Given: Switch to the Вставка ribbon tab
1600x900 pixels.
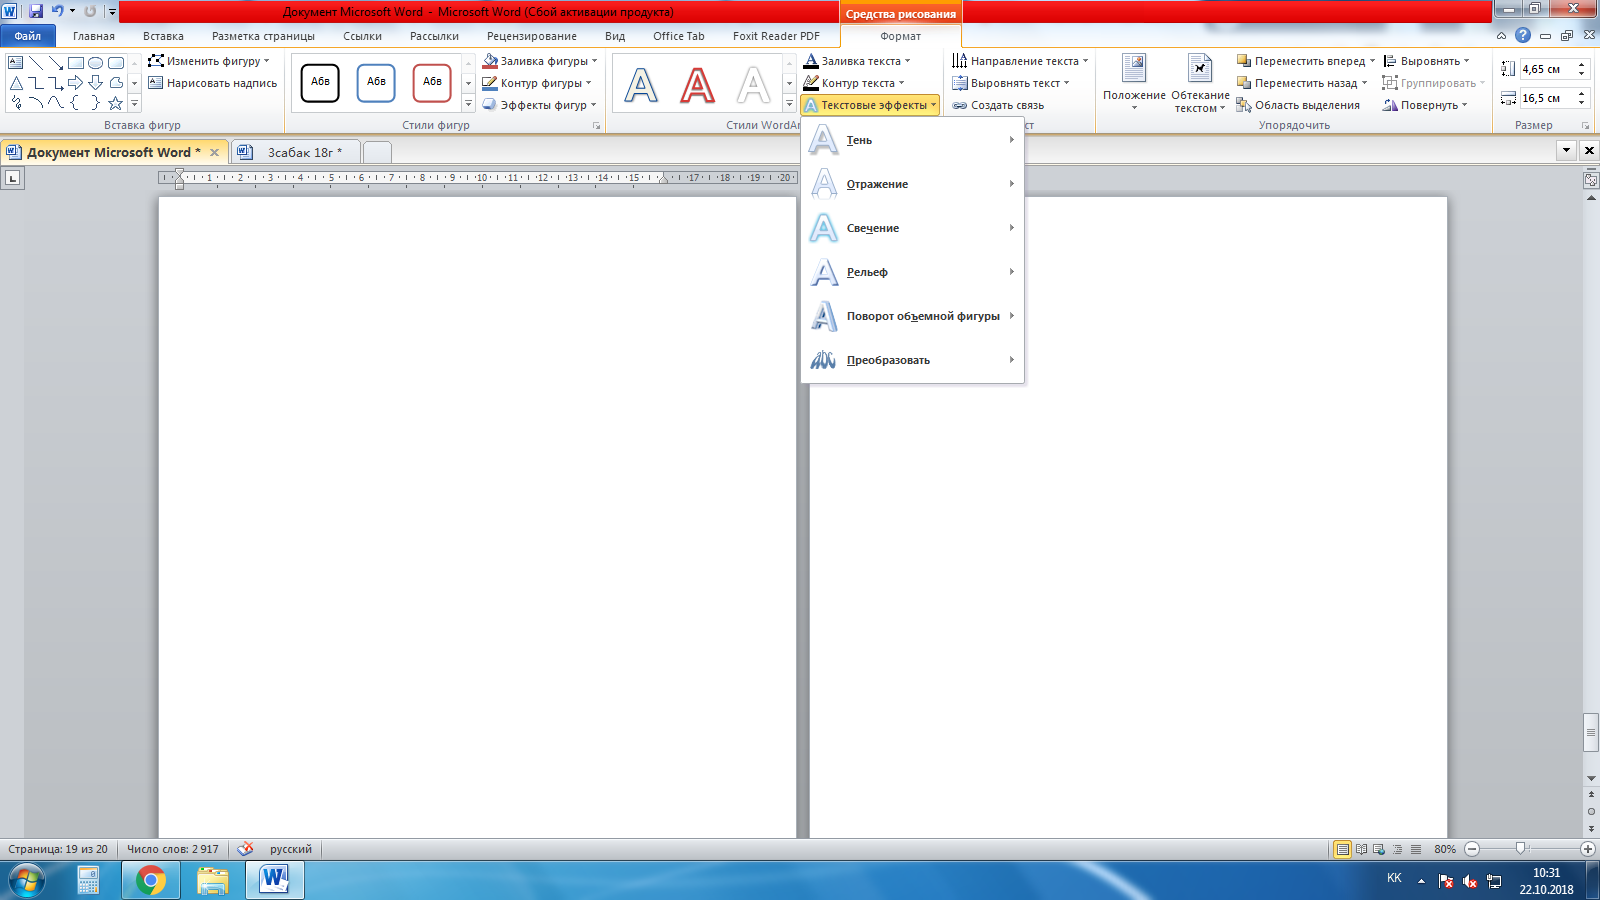Looking at the screenshot, I should click(x=163, y=36).
